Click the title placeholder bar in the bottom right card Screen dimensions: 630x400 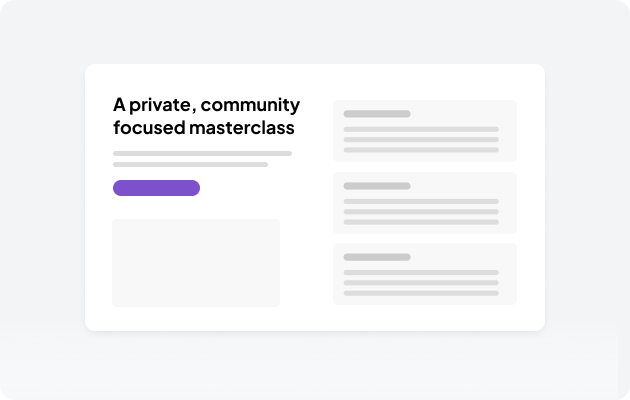pyautogui.click(x=377, y=257)
